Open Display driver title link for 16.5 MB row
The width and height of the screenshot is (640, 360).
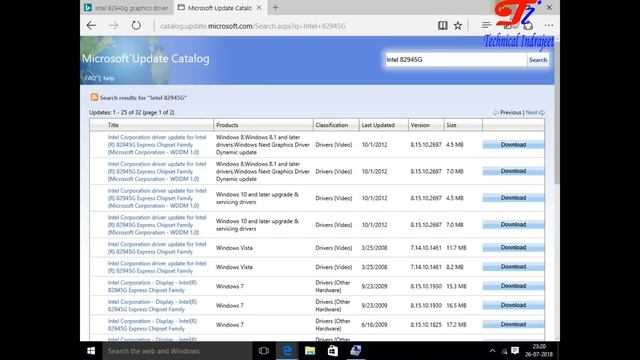pos(152,305)
